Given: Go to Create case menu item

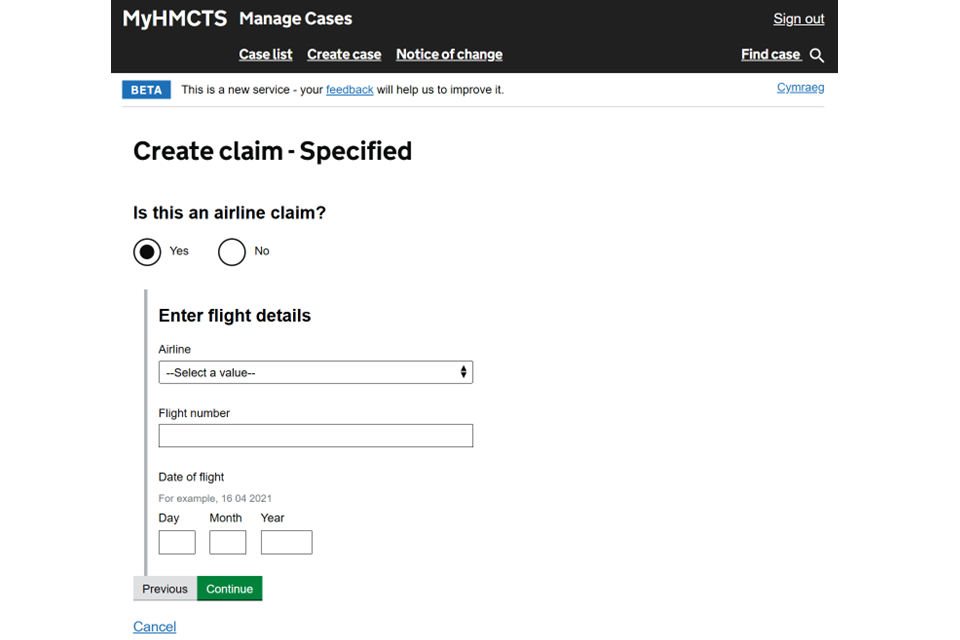Looking at the screenshot, I should [x=344, y=54].
